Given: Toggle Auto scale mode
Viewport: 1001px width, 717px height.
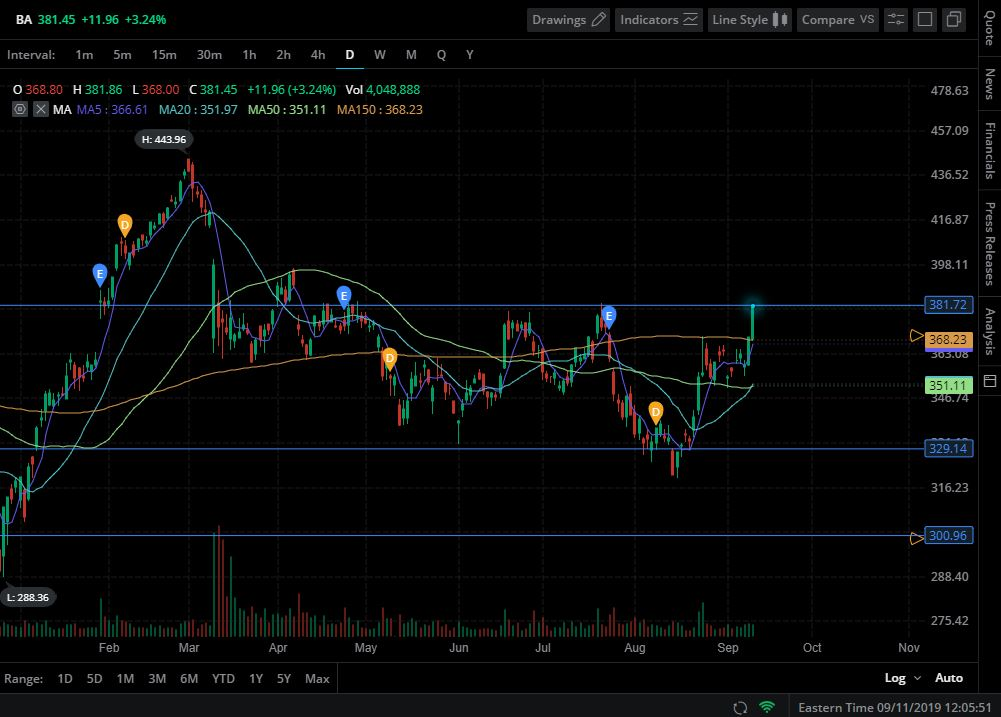Looking at the screenshot, I should click(949, 678).
